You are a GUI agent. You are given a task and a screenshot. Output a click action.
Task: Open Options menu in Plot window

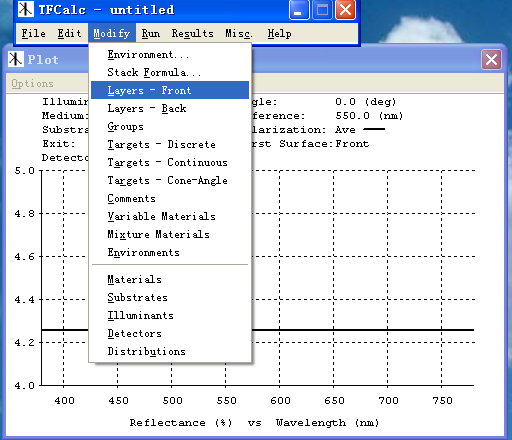32,83
